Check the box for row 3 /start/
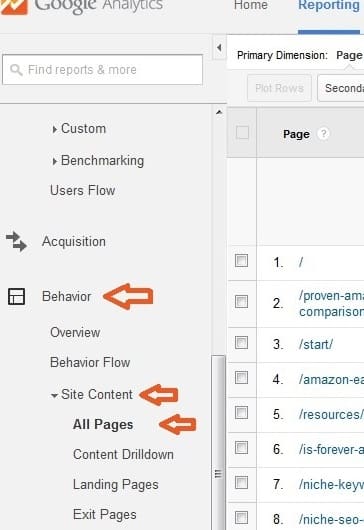Image resolution: width=364 pixels, height=530 pixels. coord(241,342)
